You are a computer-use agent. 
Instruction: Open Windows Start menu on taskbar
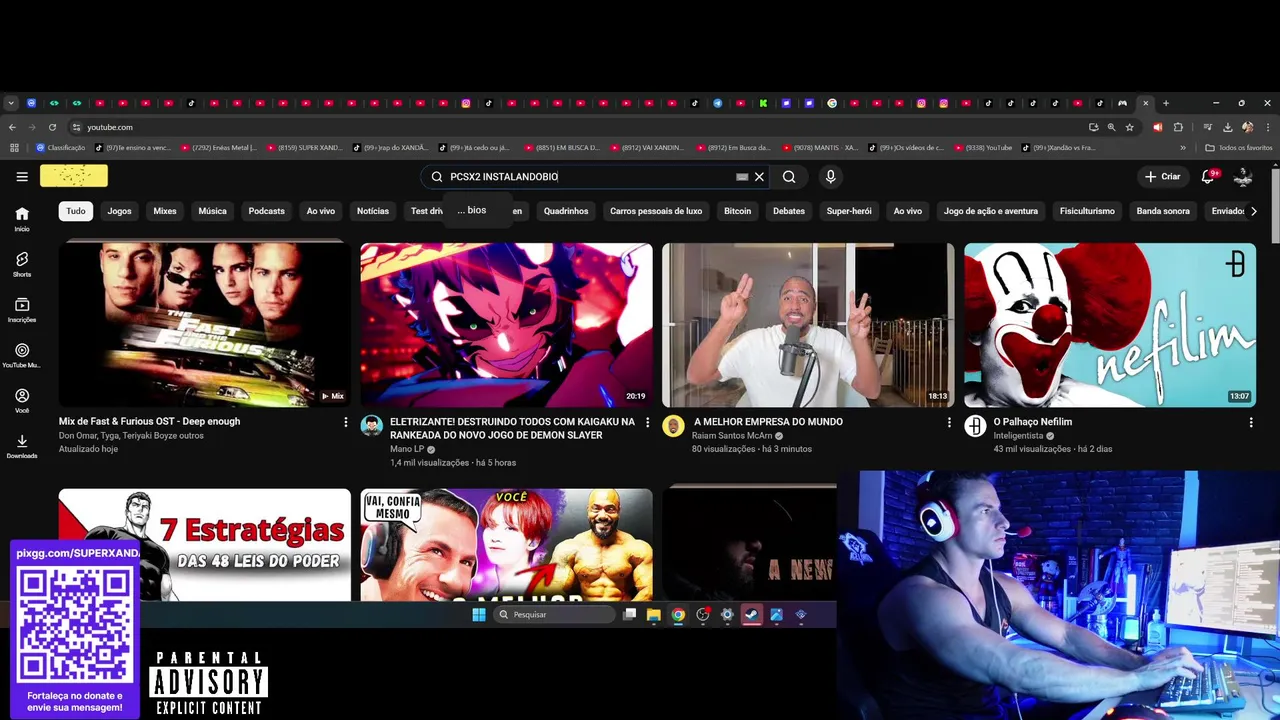click(479, 615)
